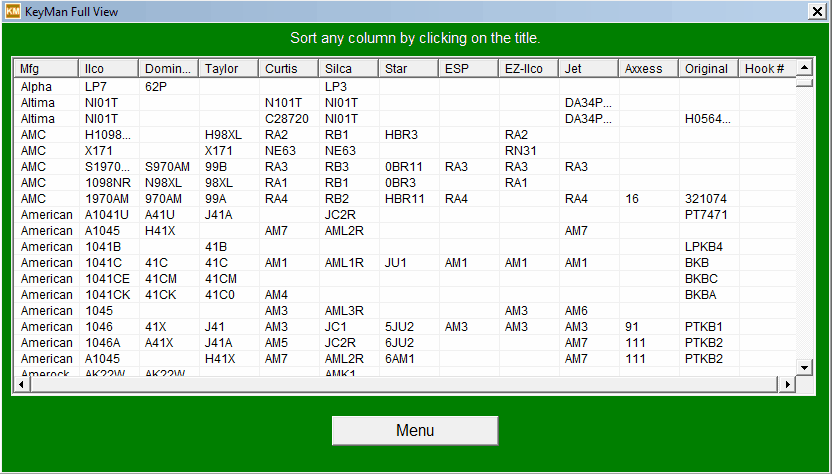Click Taylor cell 41C0
This screenshot has width=832, height=474.
point(220,295)
